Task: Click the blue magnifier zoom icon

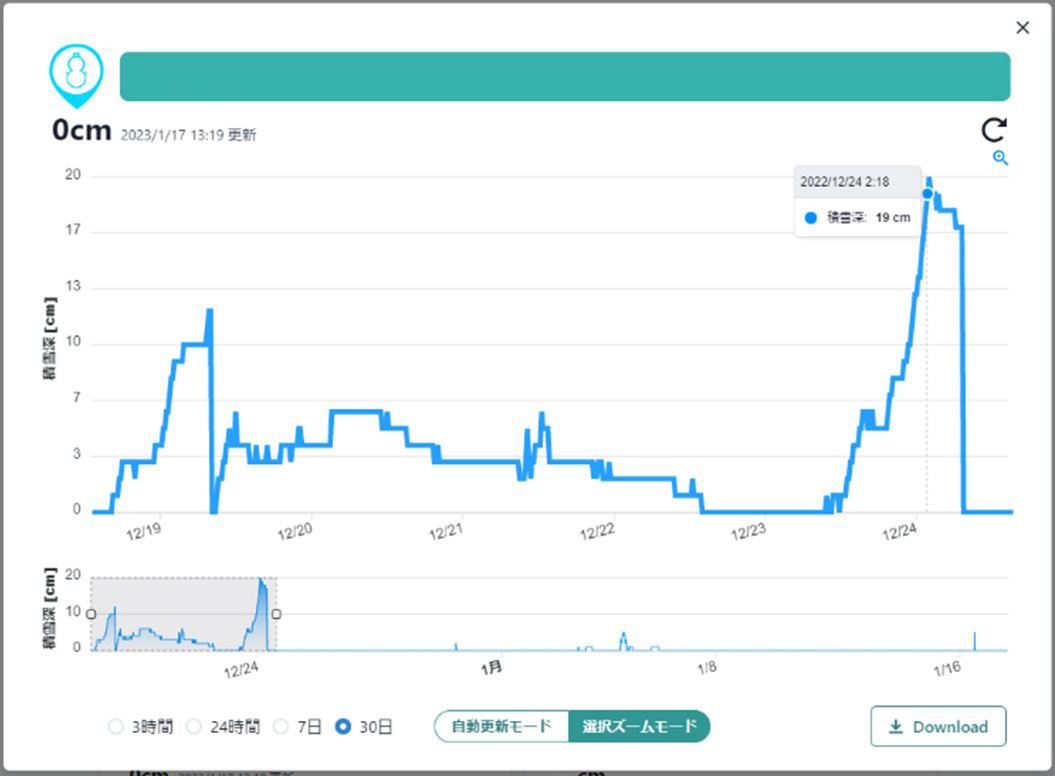Action: pos(1001,158)
